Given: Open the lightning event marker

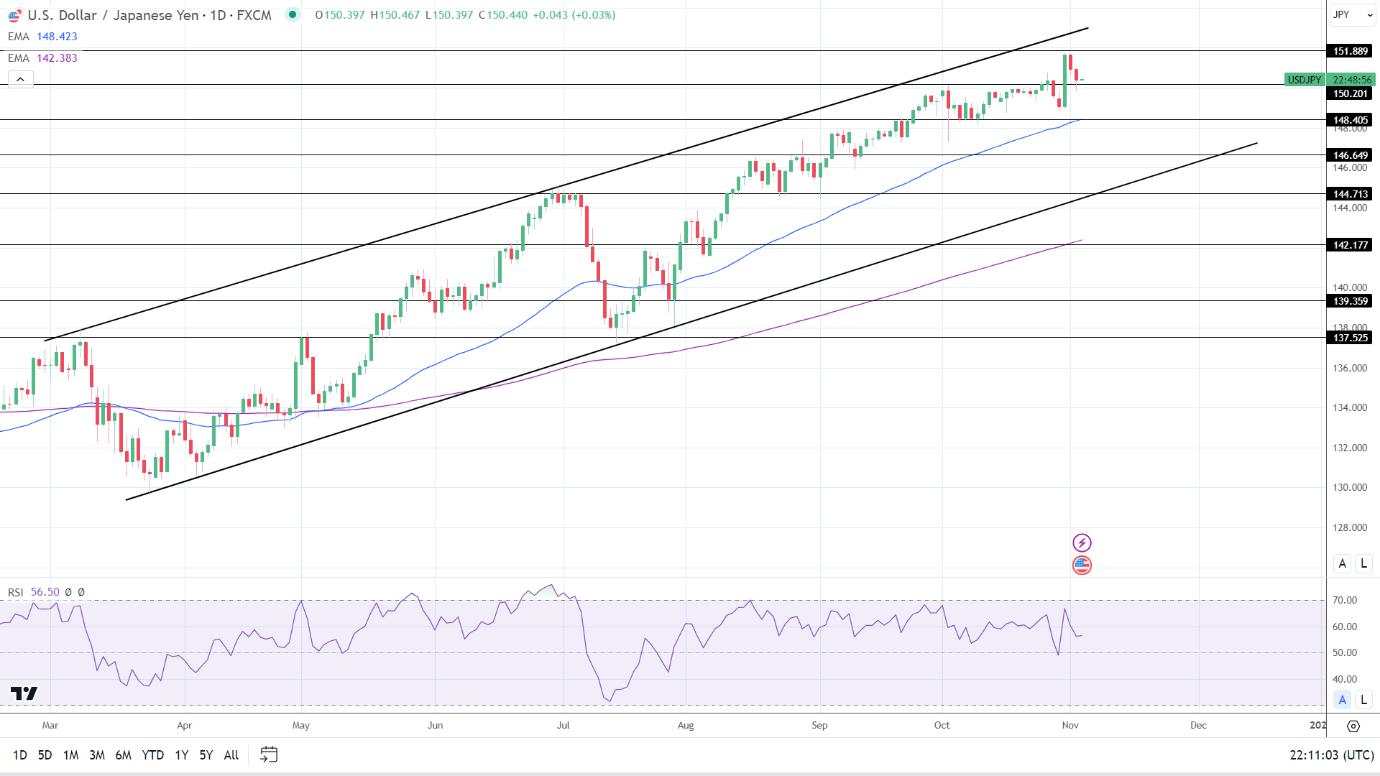Looking at the screenshot, I should point(1081,543).
